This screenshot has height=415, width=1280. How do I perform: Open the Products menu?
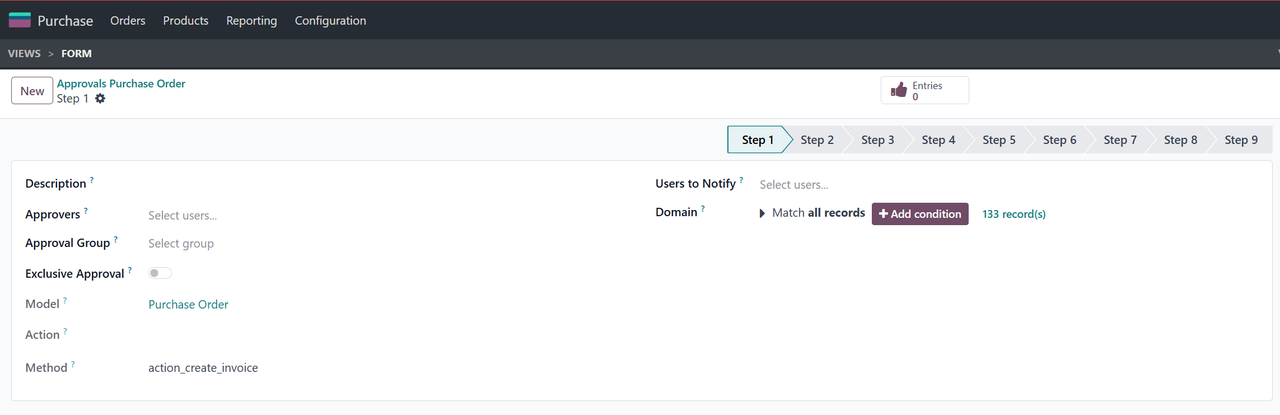coord(186,20)
